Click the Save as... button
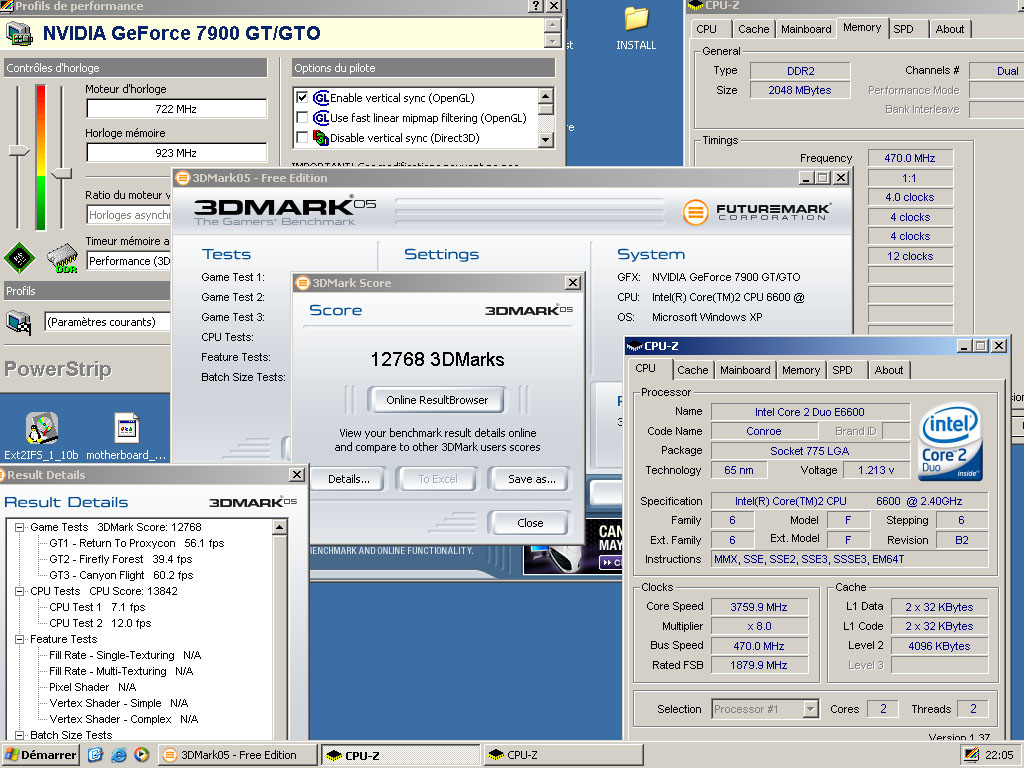Viewport: 1024px width, 768px height. [x=532, y=479]
